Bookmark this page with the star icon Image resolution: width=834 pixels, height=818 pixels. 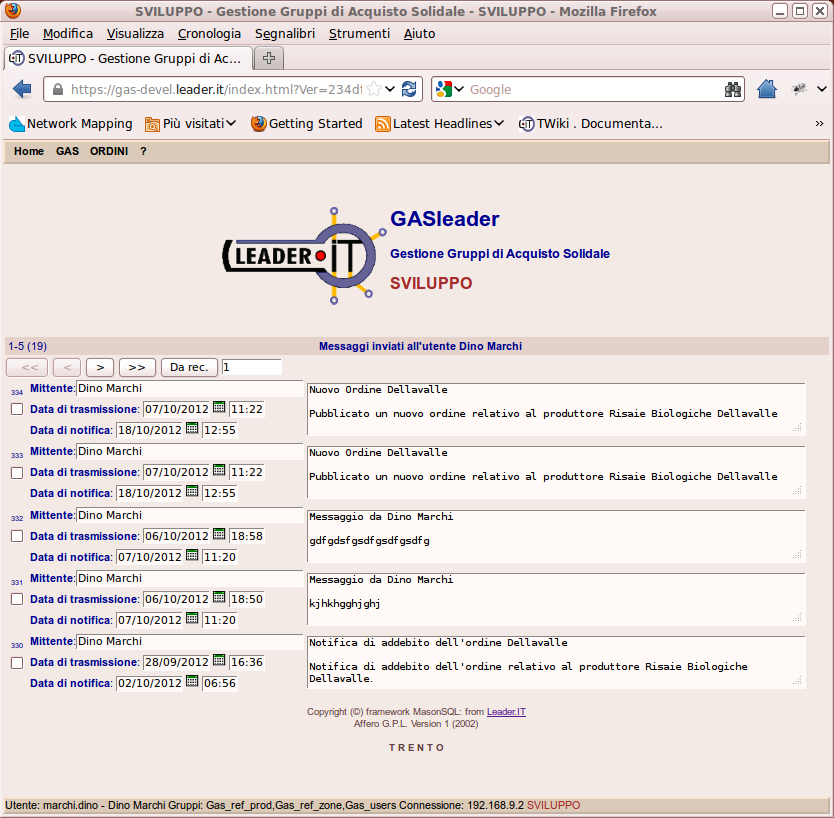pyautogui.click(x=374, y=89)
